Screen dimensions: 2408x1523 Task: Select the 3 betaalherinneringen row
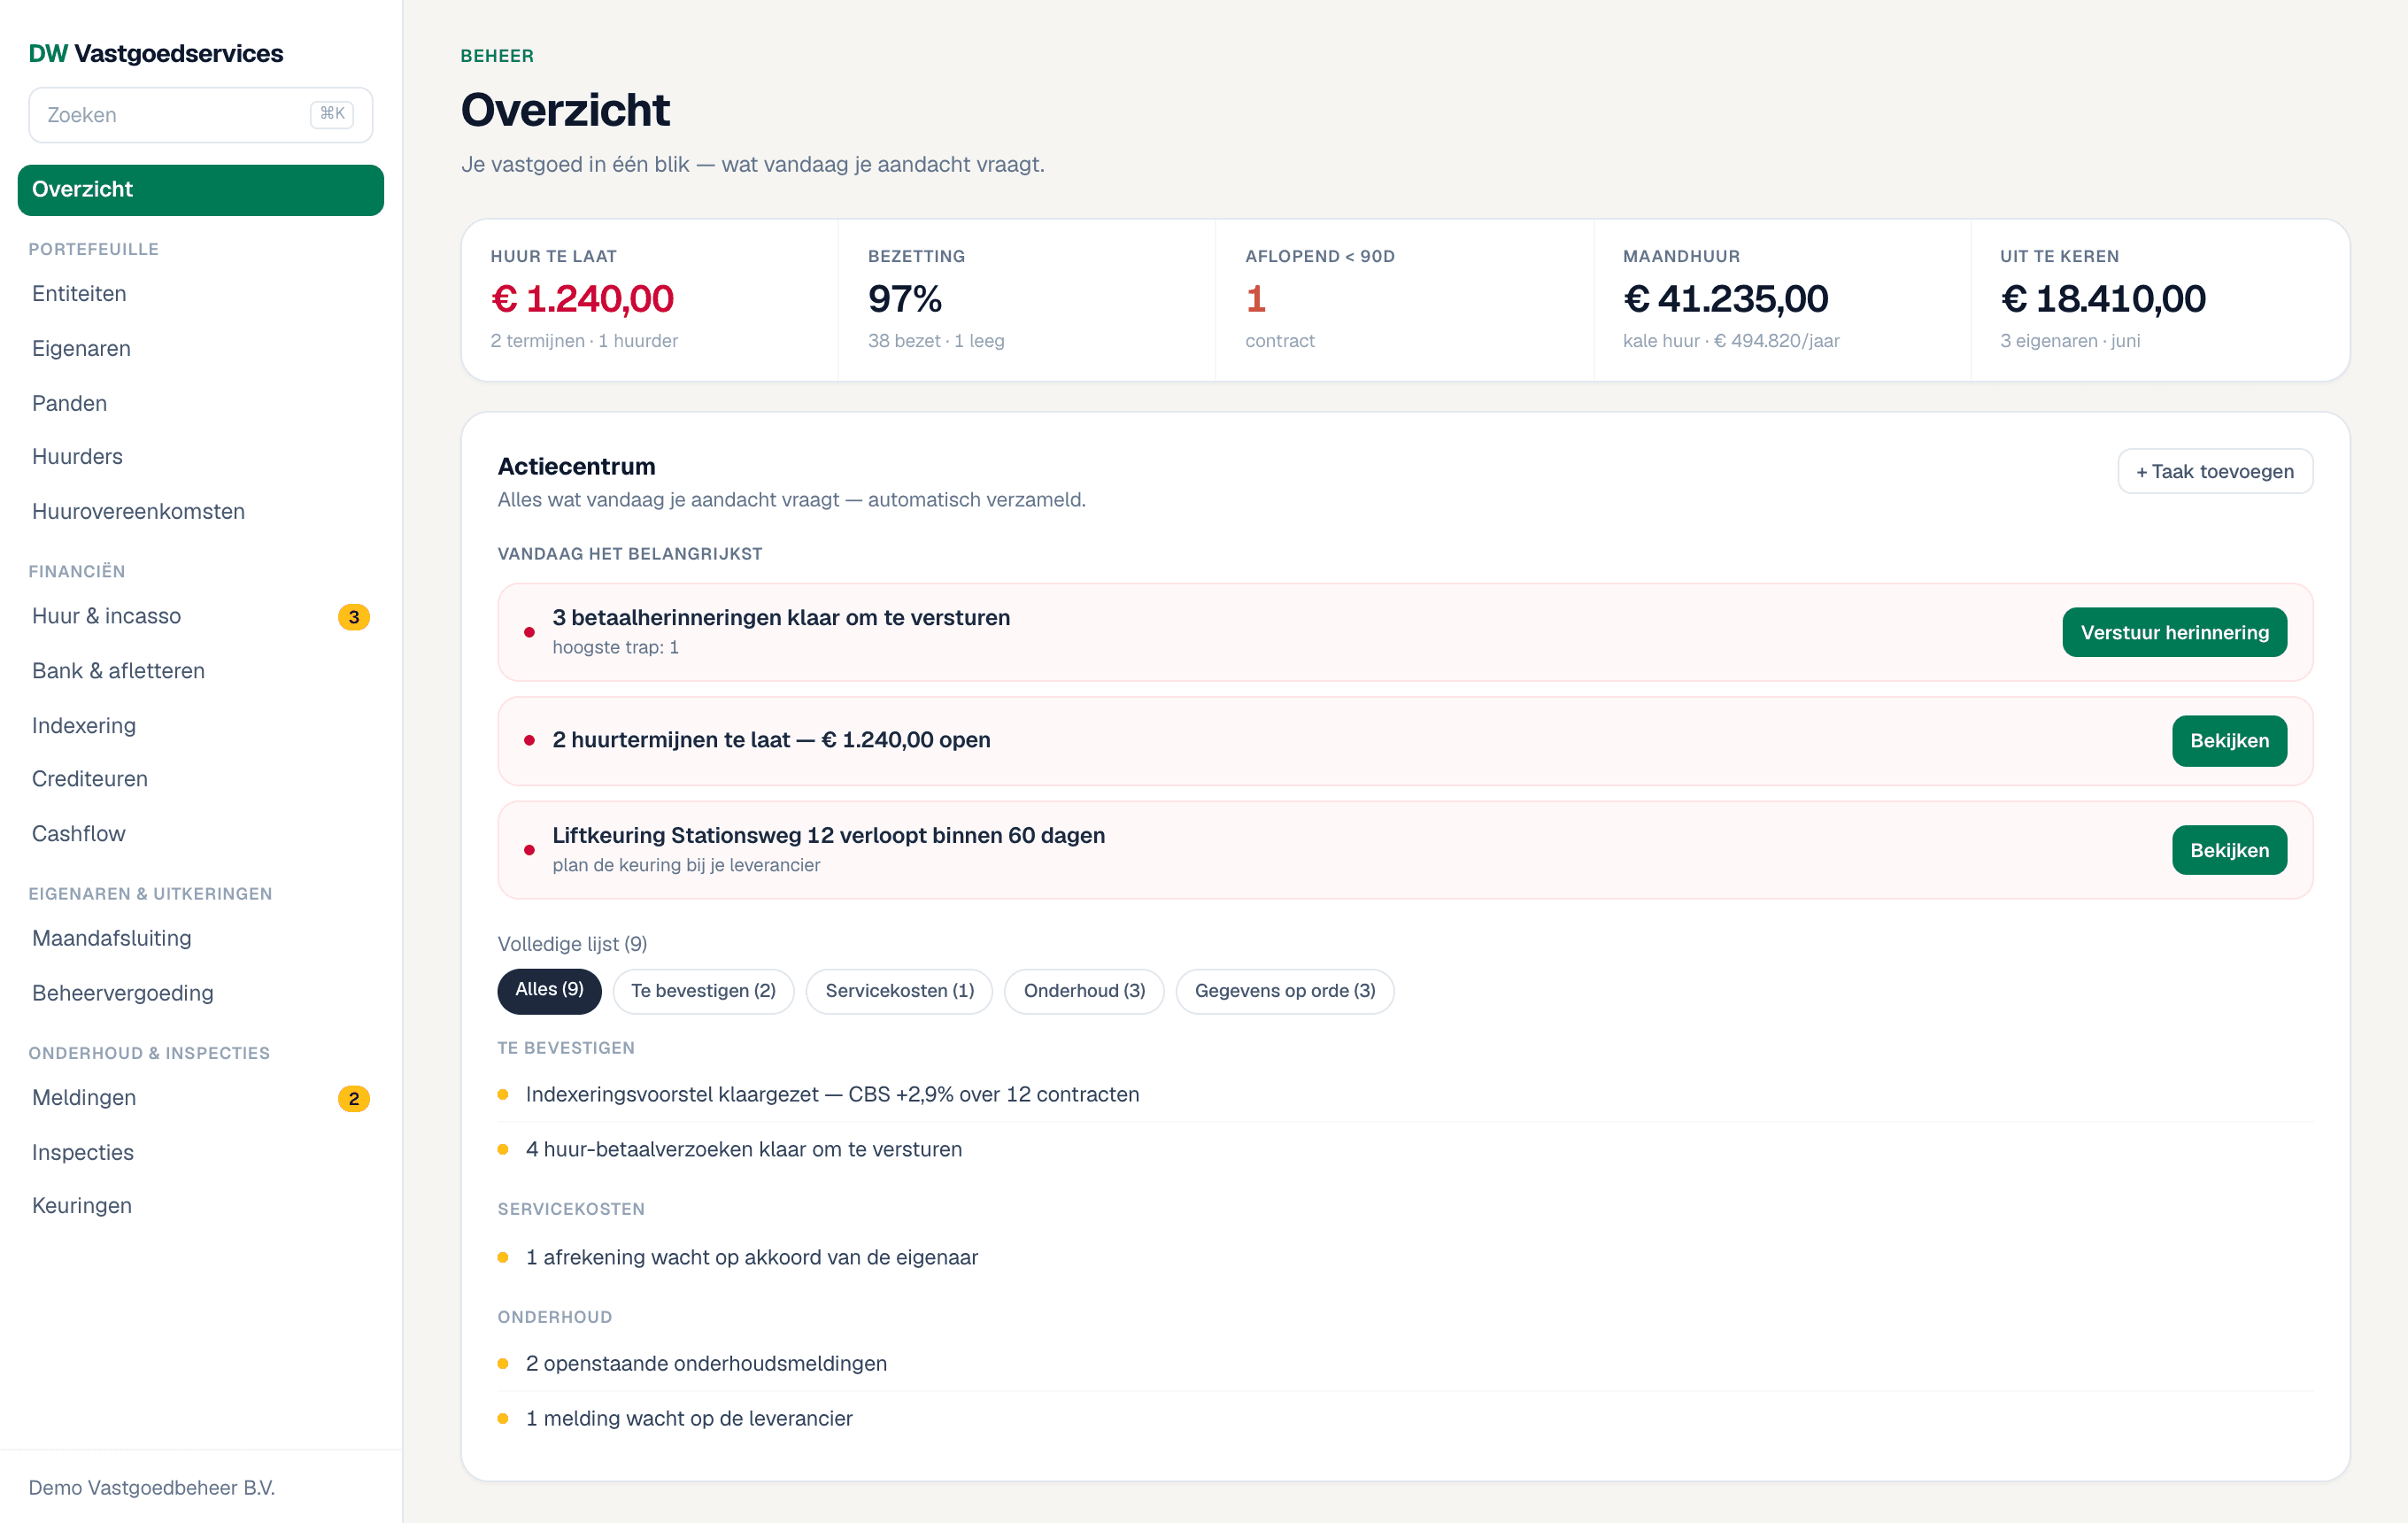coord(1405,632)
